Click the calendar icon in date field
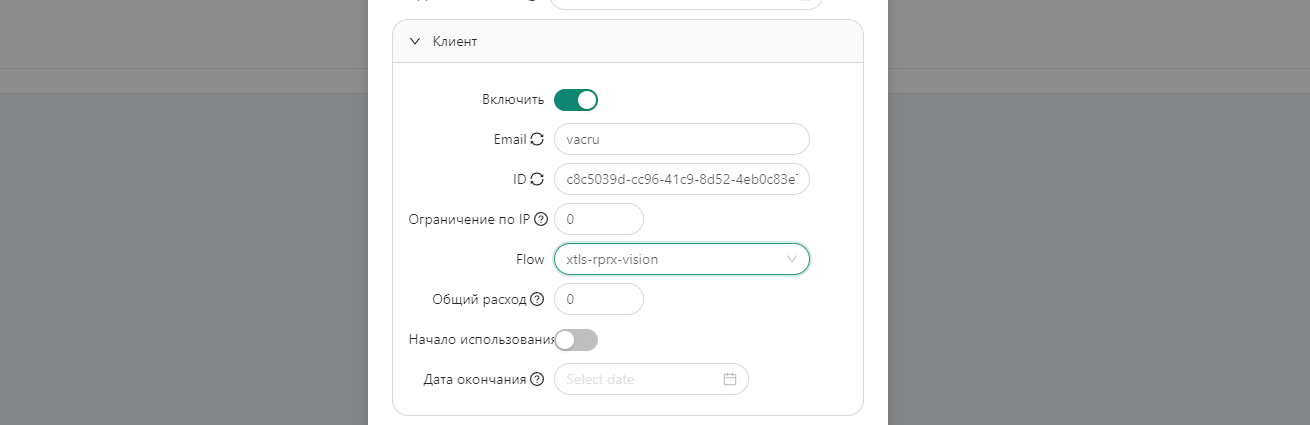 (730, 379)
